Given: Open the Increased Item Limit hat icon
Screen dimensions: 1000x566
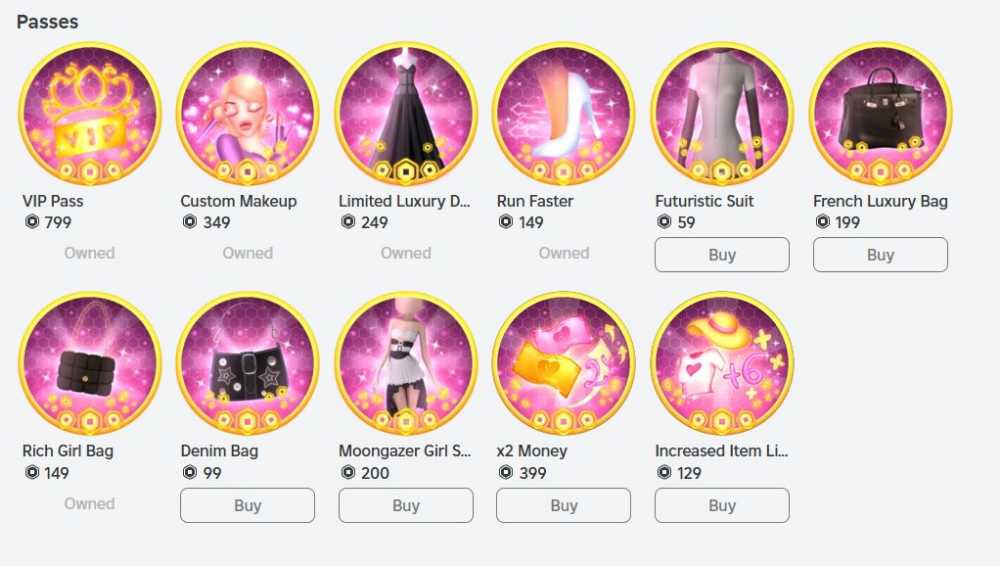Looking at the screenshot, I should pyautogui.click(x=722, y=364).
